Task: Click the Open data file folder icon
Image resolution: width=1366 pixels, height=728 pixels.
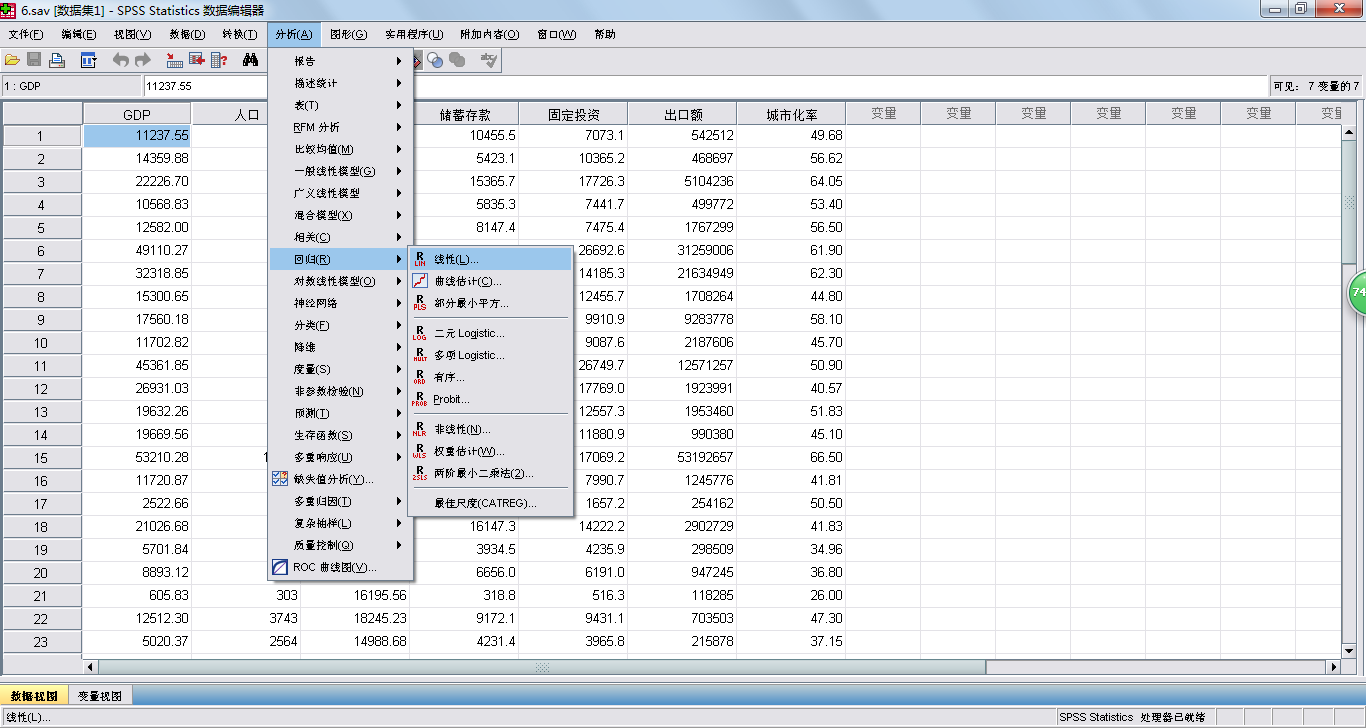Action: click(13, 60)
